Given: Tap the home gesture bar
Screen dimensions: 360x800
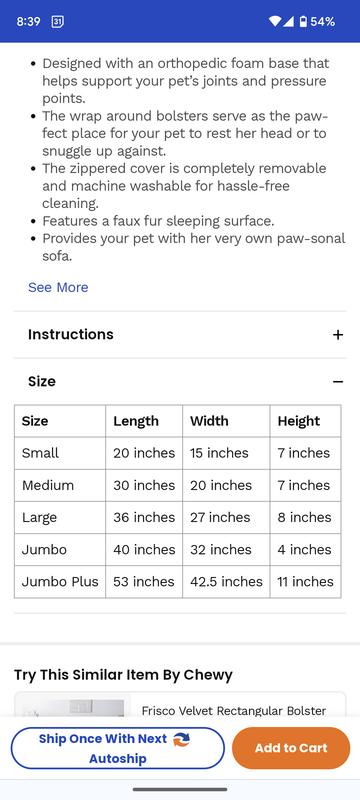Looking at the screenshot, I should [180, 789].
